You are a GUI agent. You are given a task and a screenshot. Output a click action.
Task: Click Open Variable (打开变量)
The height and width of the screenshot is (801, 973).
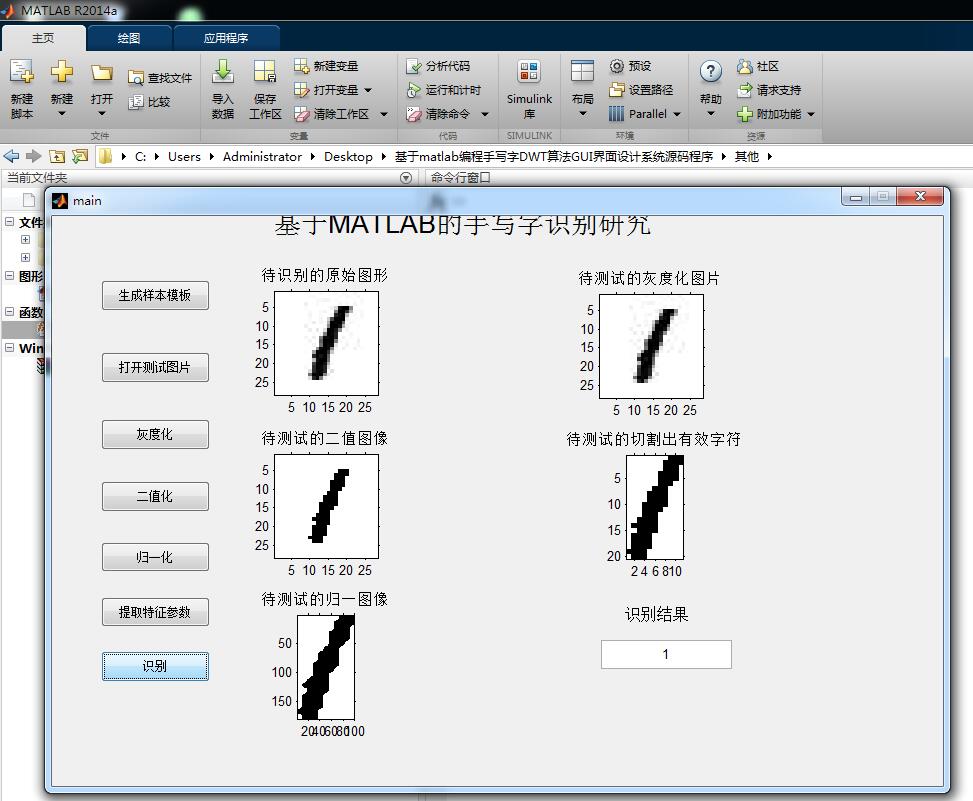click(326, 90)
